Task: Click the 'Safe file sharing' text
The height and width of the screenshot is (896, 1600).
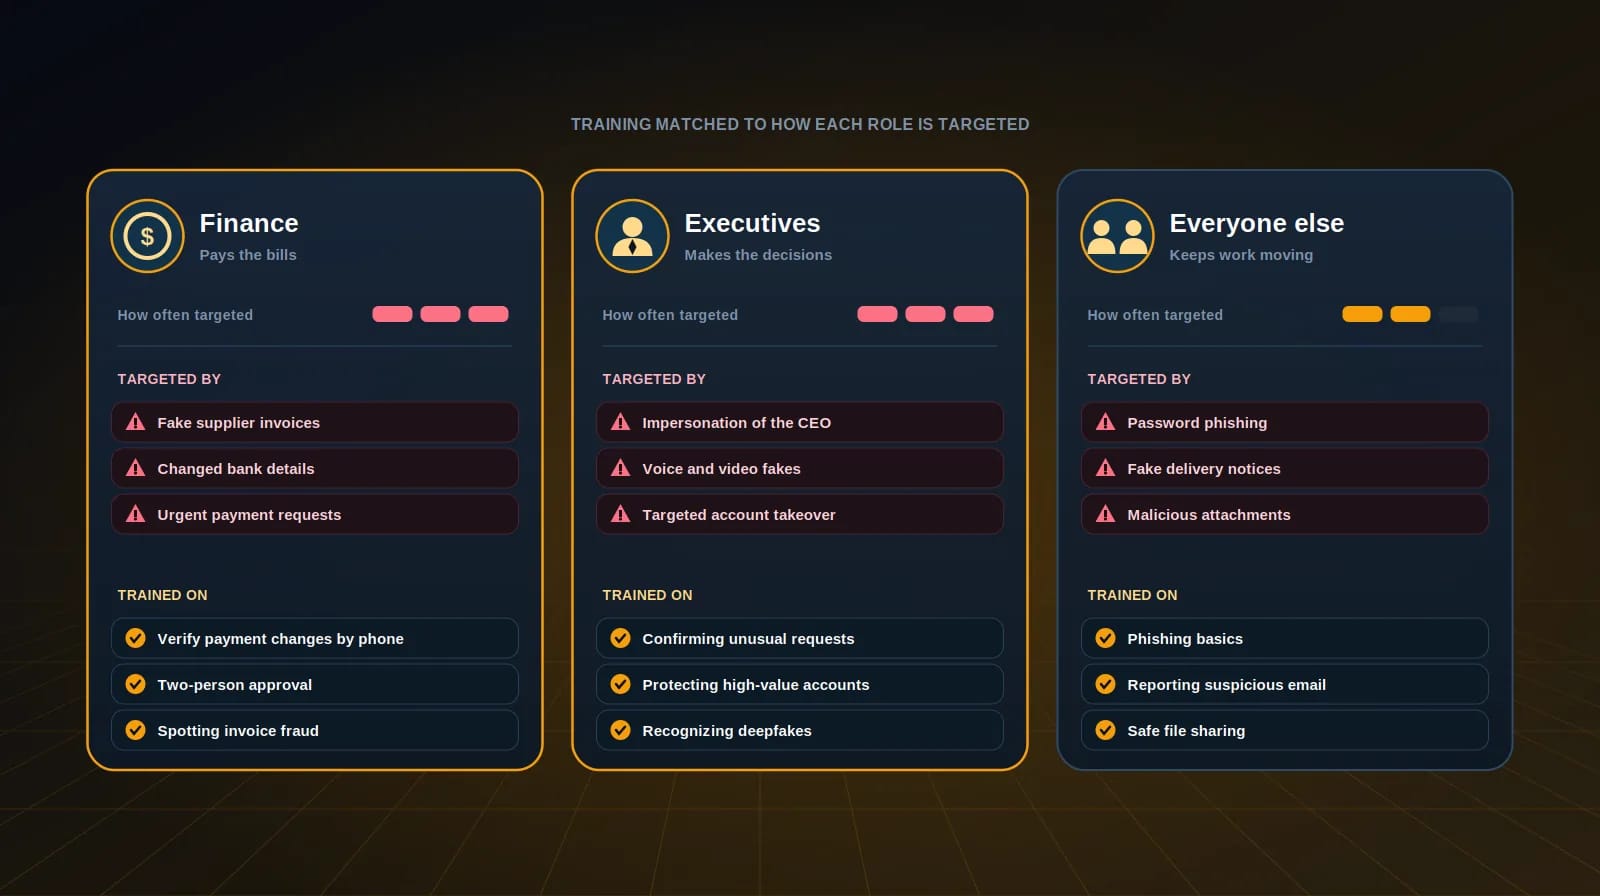Action: coord(1186,731)
